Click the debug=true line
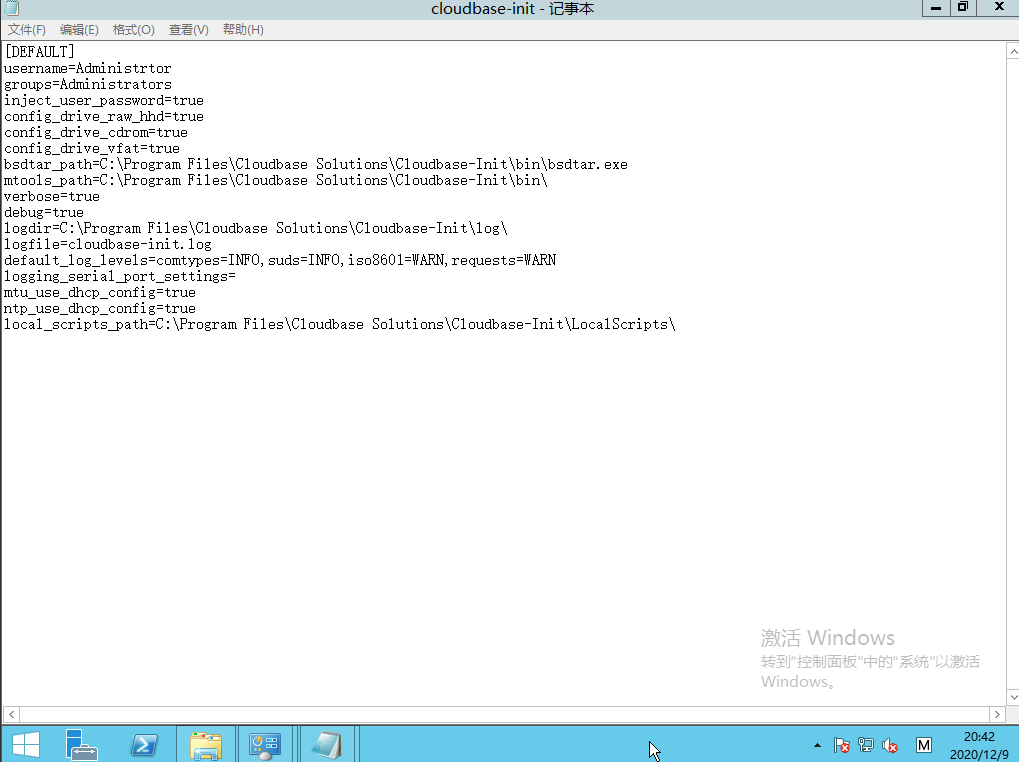 point(44,212)
